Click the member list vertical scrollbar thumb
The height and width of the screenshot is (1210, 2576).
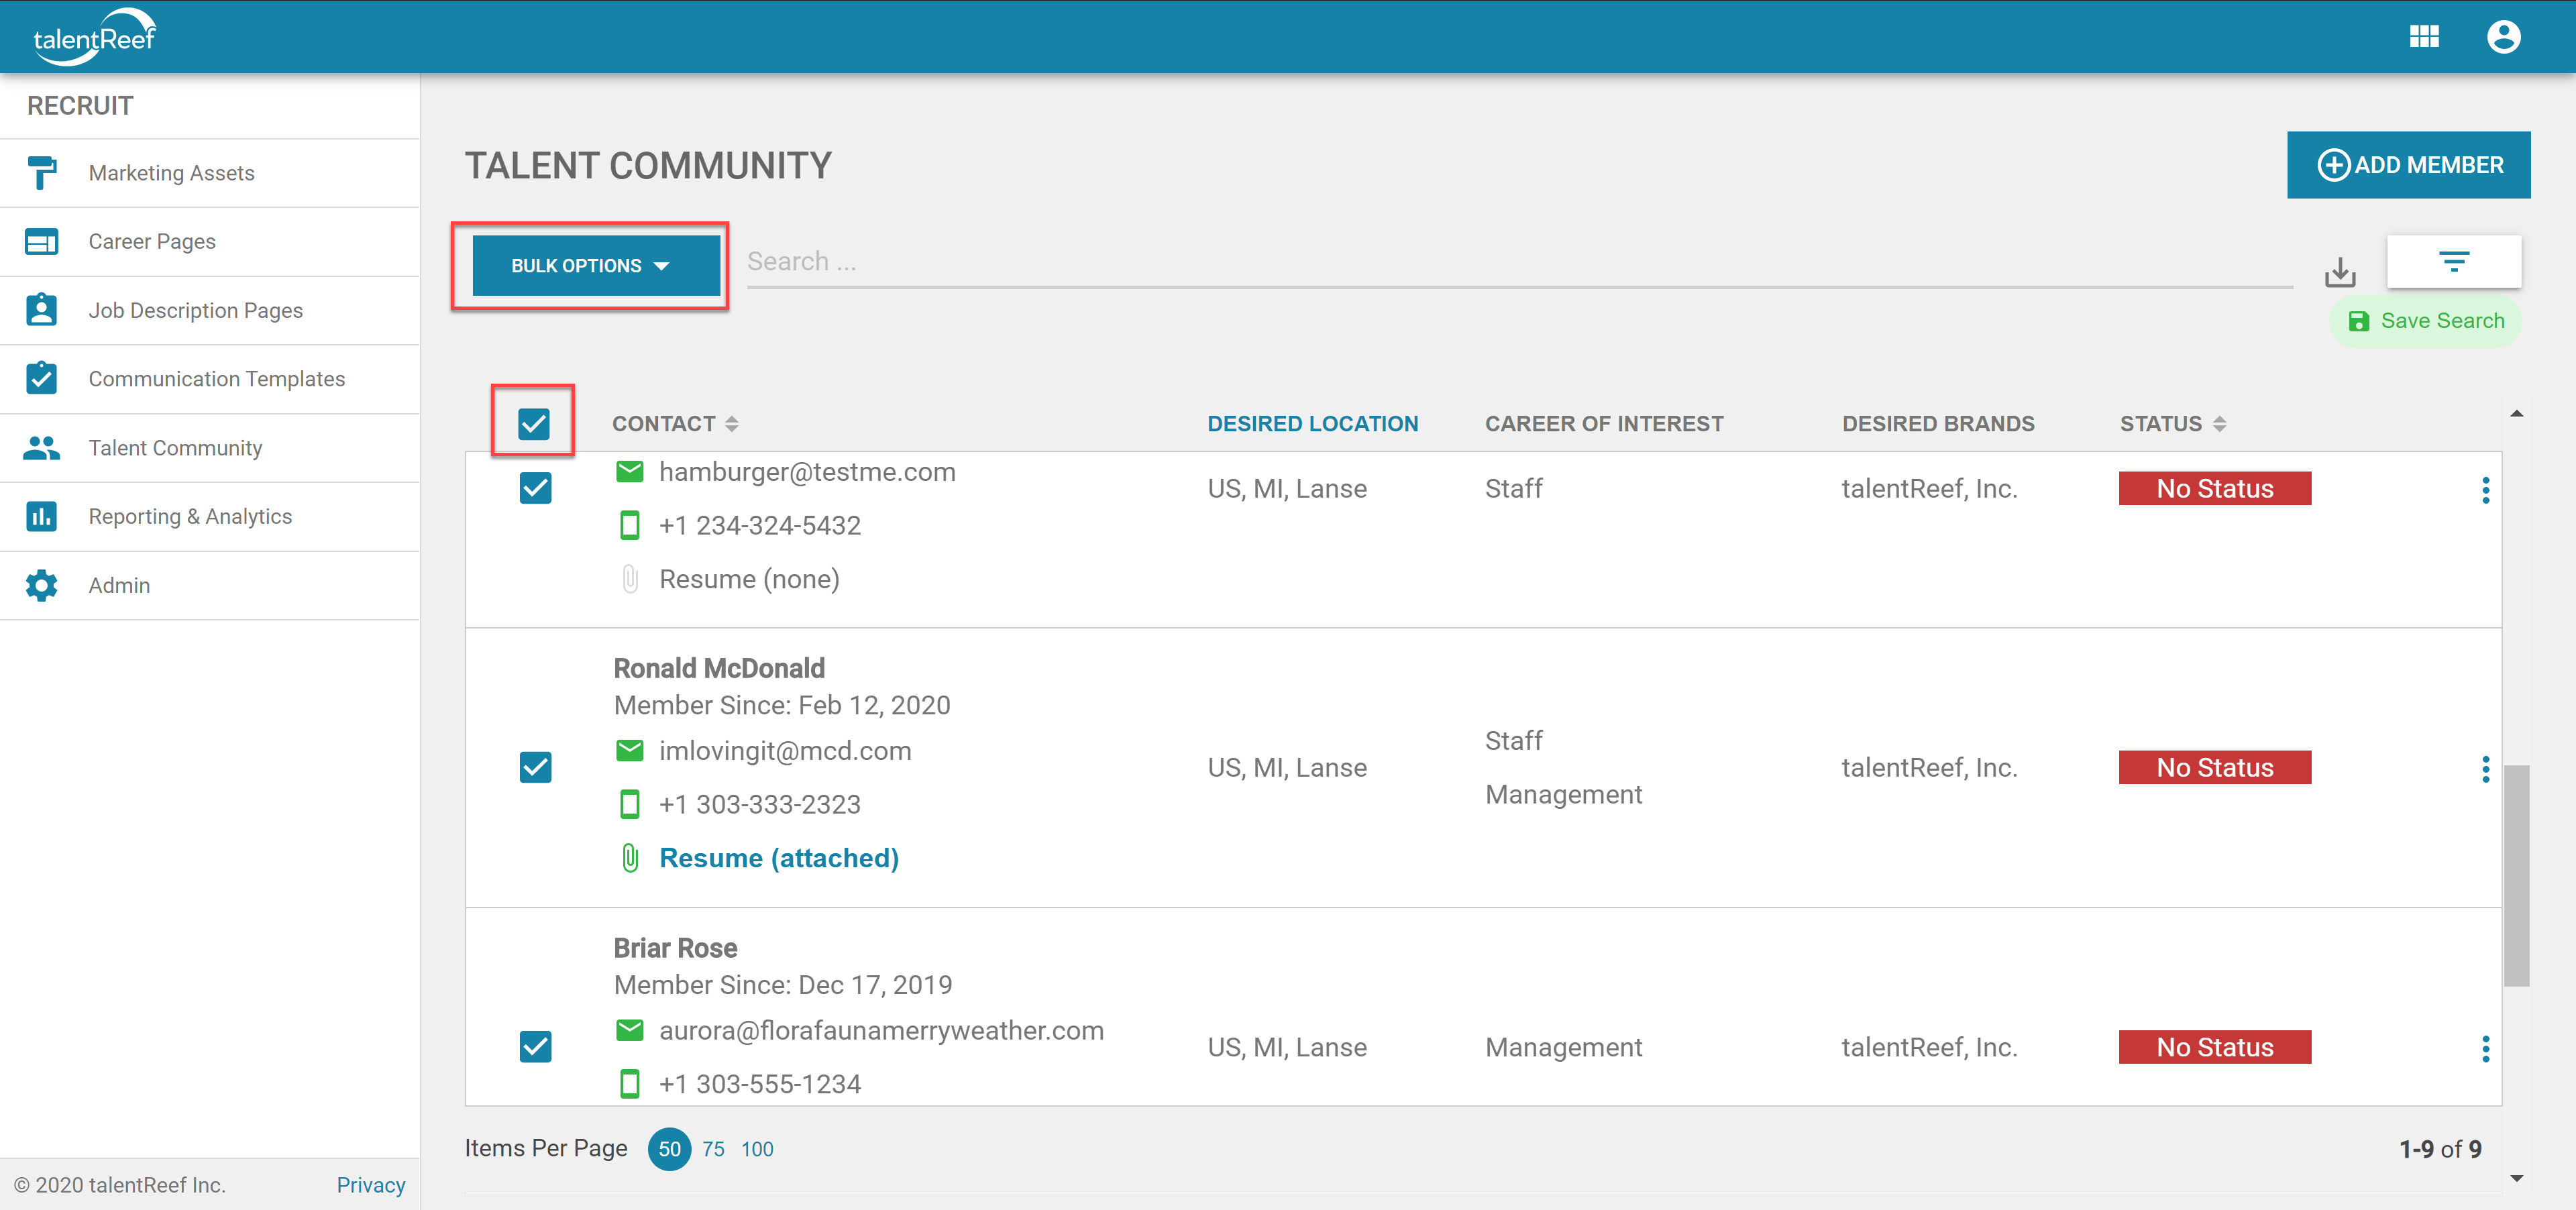point(2516,876)
